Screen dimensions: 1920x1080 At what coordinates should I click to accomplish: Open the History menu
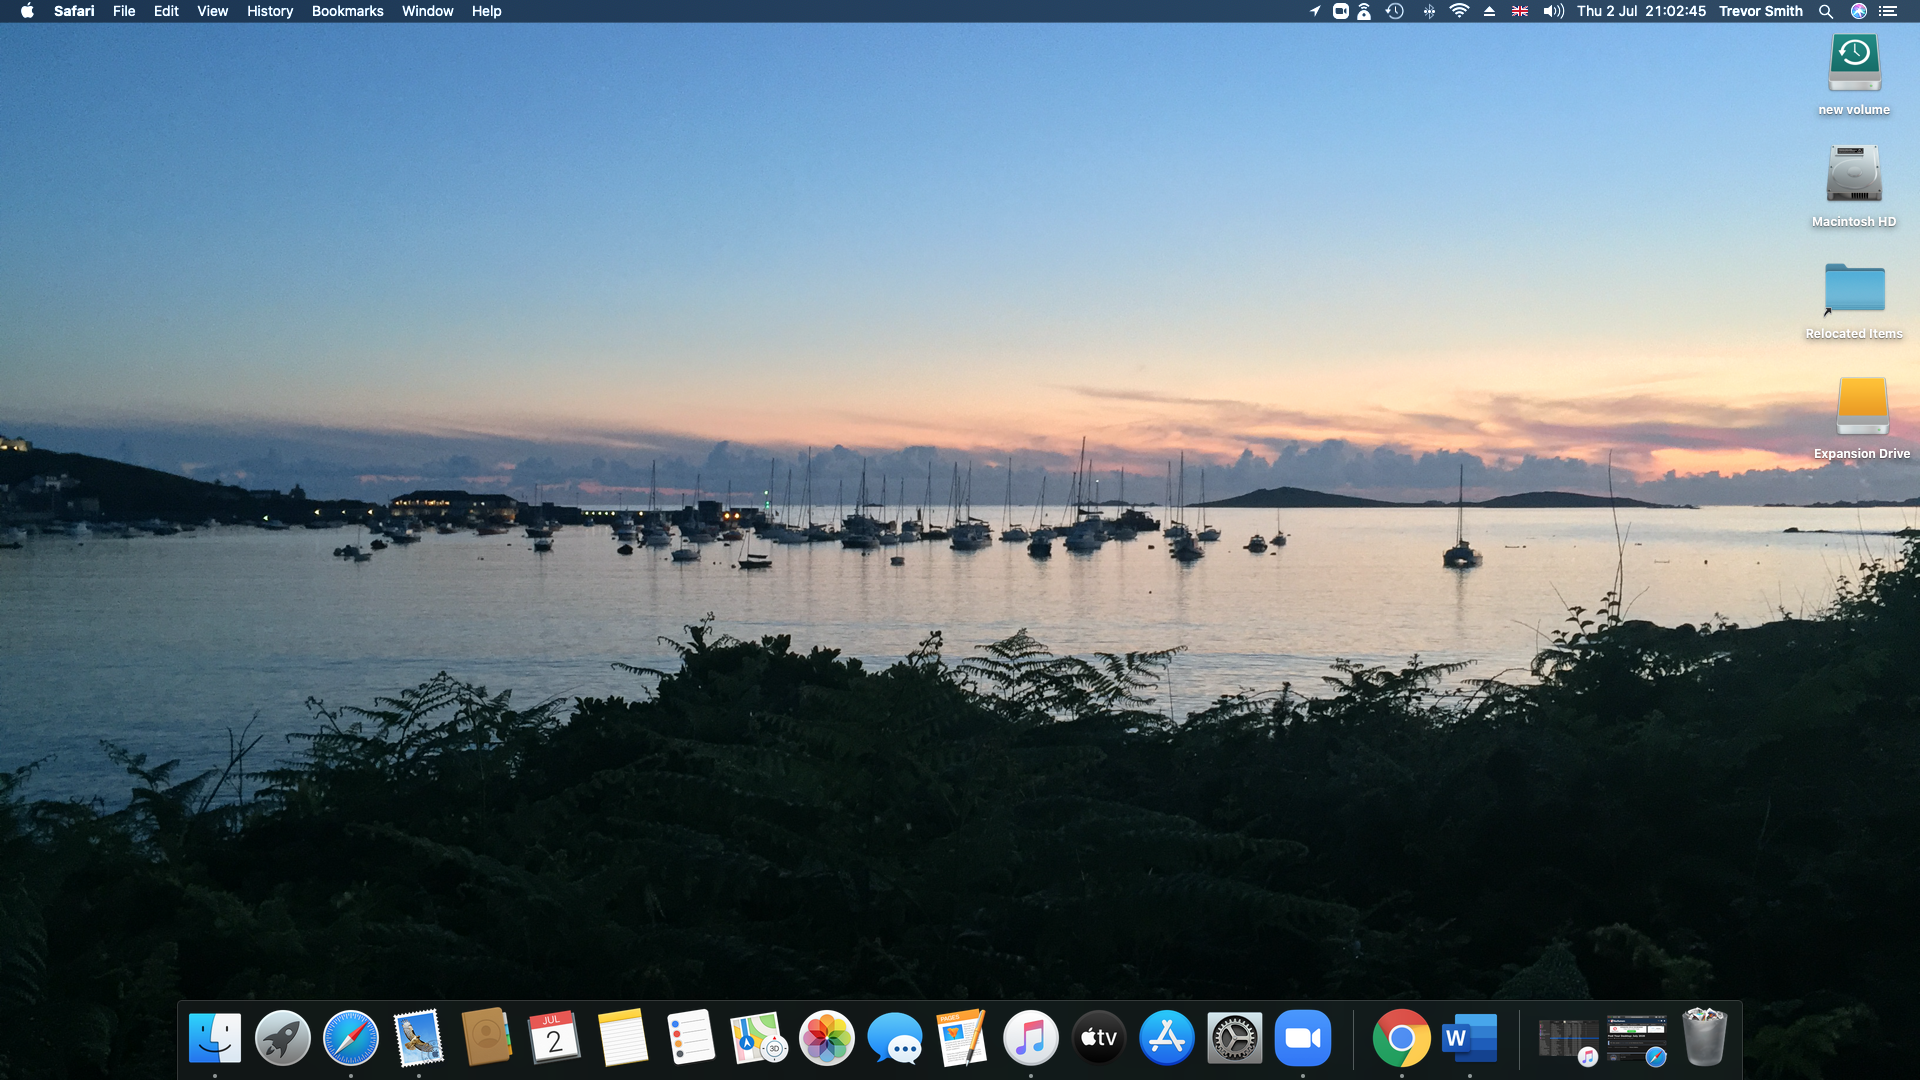[x=270, y=11]
